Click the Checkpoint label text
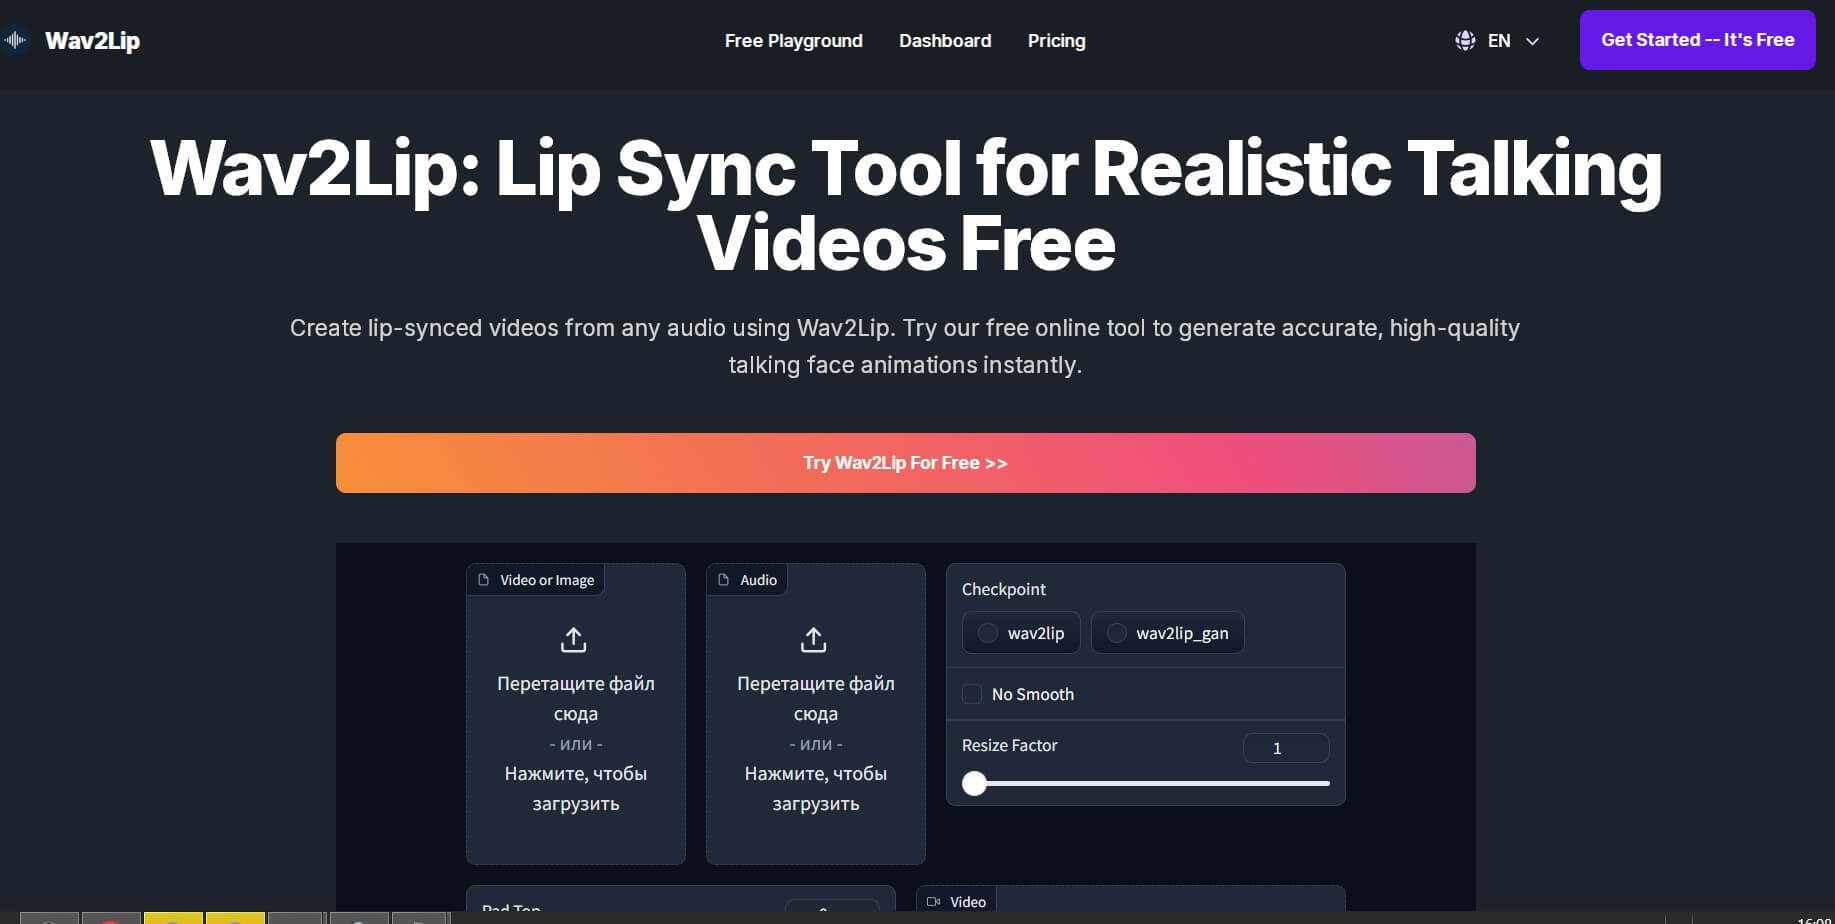1835x924 pixels. click(1004, 589)
